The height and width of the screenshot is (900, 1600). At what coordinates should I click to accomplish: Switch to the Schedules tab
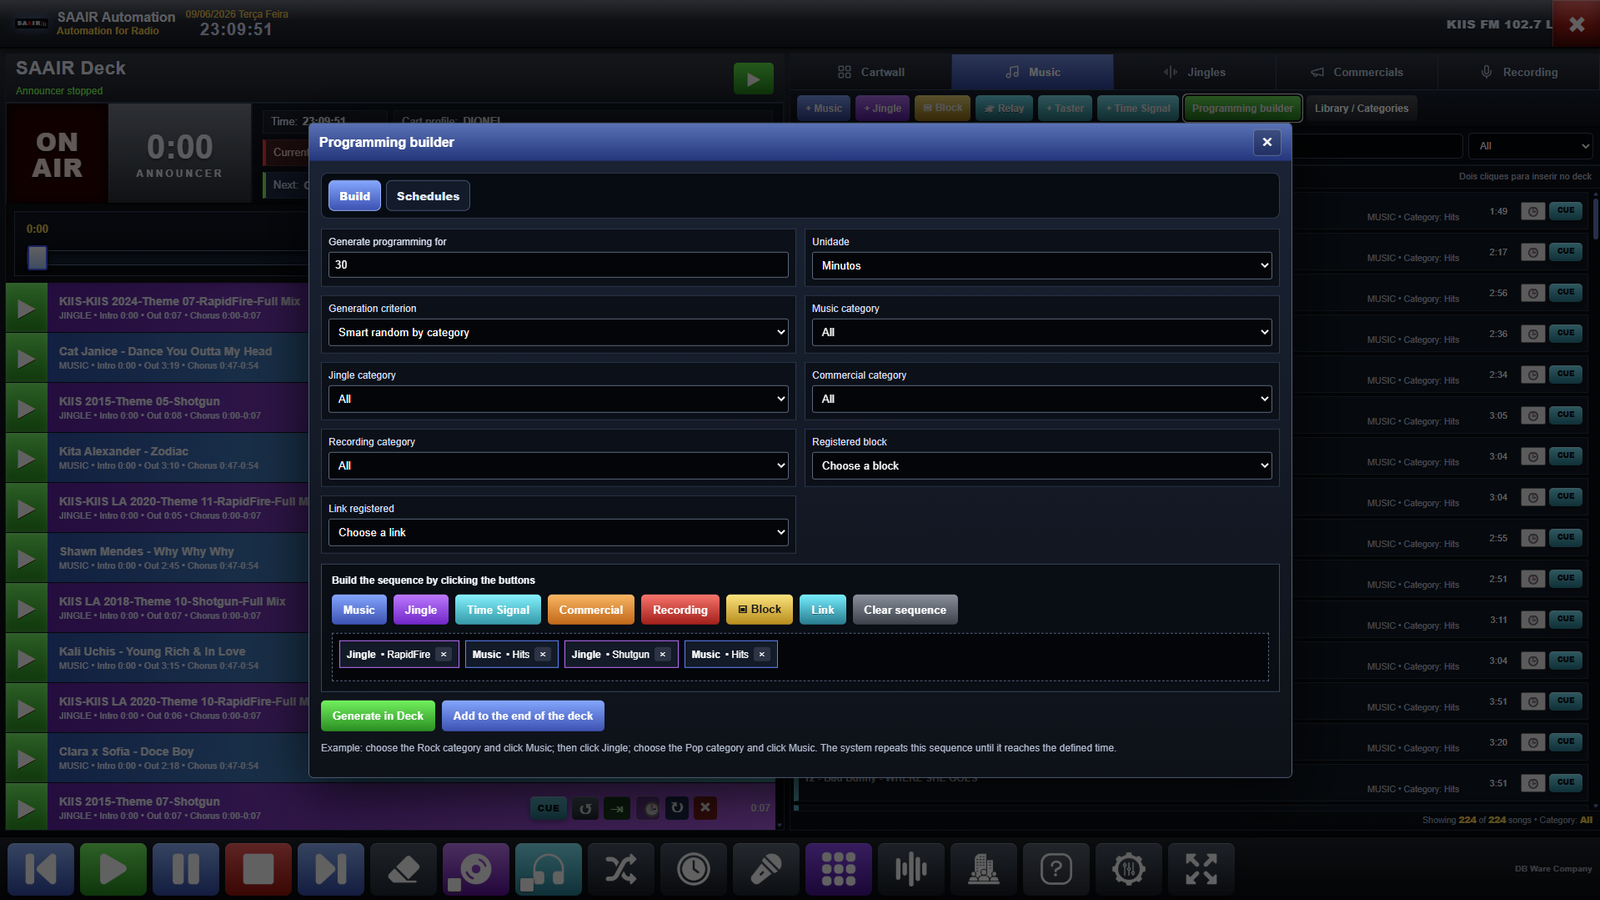428,196
